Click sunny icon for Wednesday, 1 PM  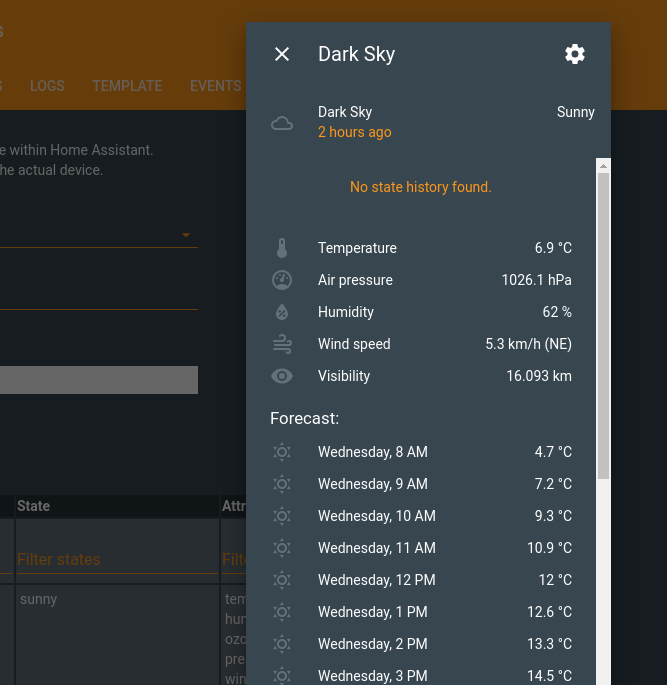click(x=282, y=612)
